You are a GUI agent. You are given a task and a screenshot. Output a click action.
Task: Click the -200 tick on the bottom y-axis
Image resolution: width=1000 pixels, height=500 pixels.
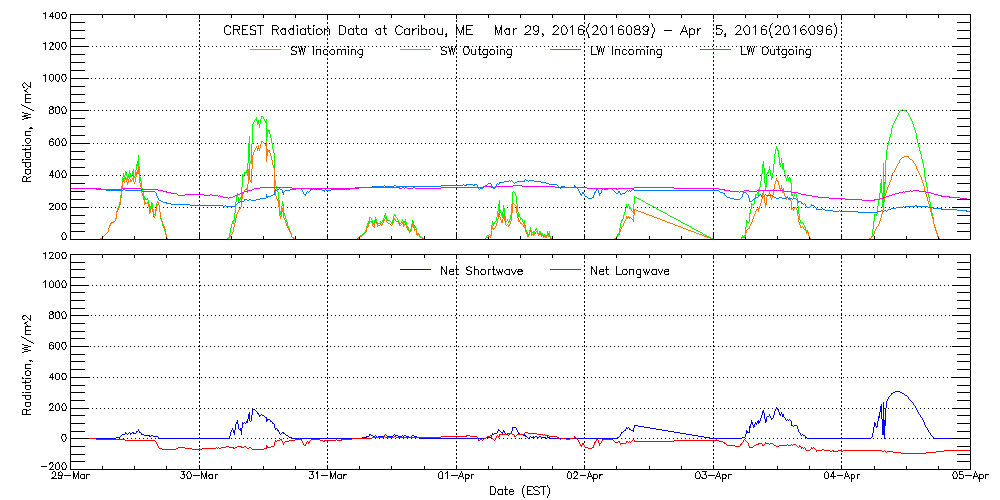[x=54, y=466]
